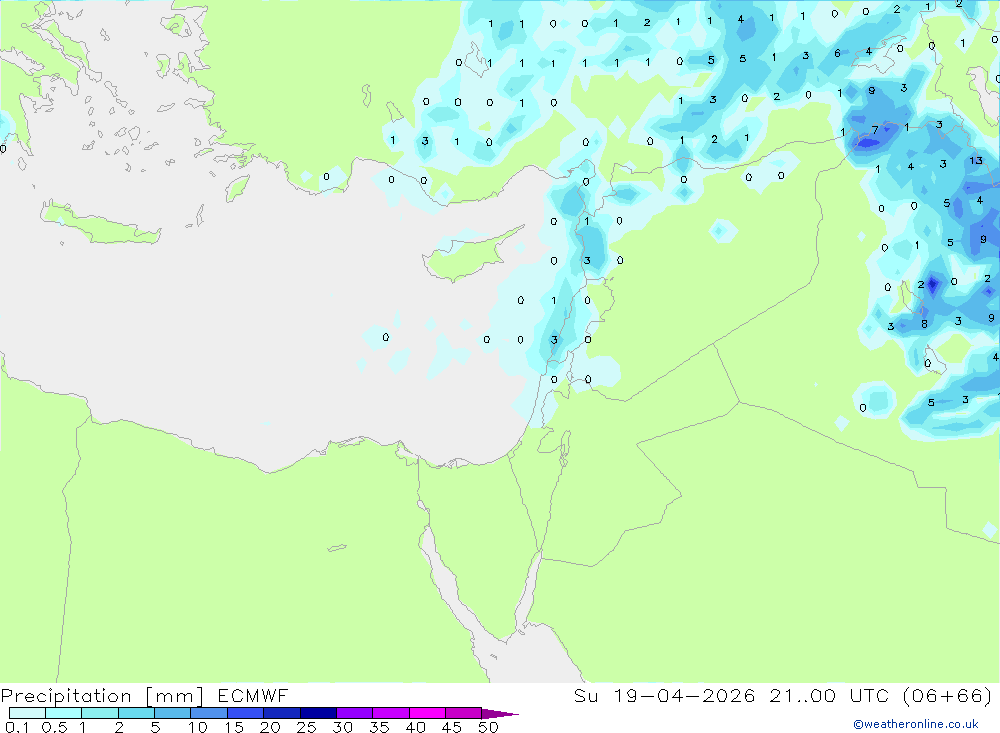Click the '25' legend scale value
Screen dimensions: 1000x733
[307, 727]
